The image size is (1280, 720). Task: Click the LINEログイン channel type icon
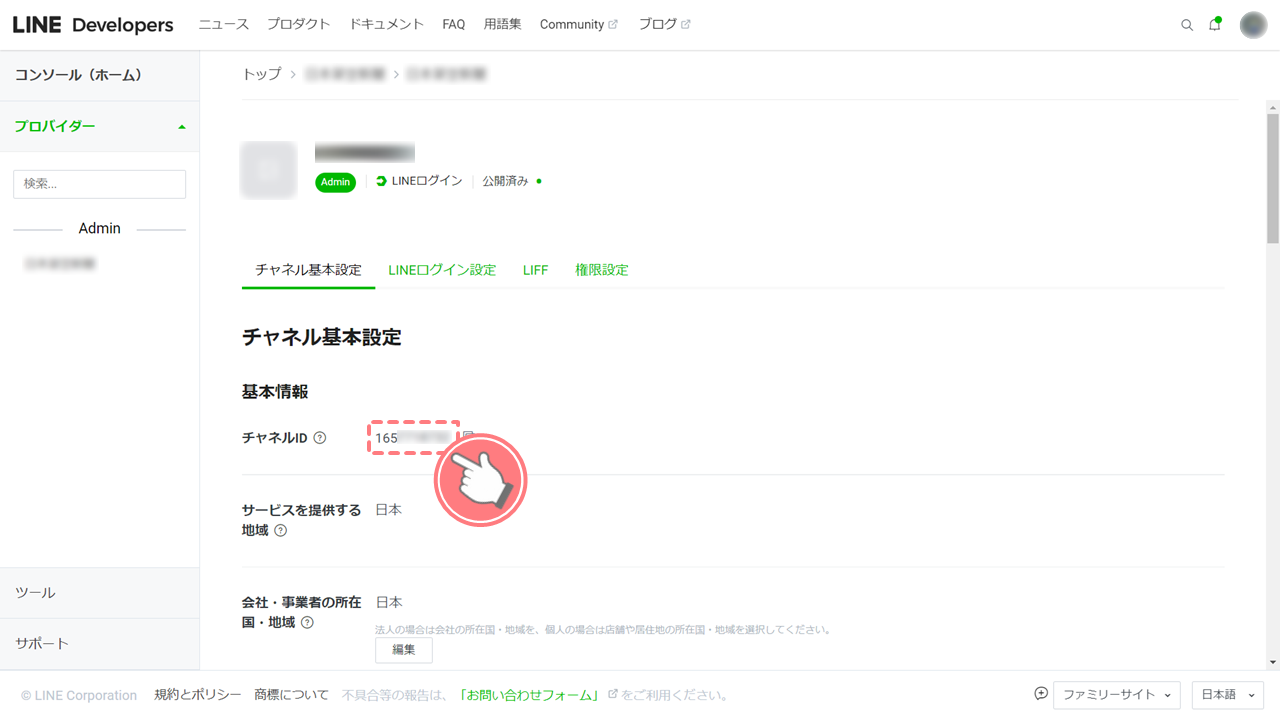pyautogui.click(x=381, y=181)
